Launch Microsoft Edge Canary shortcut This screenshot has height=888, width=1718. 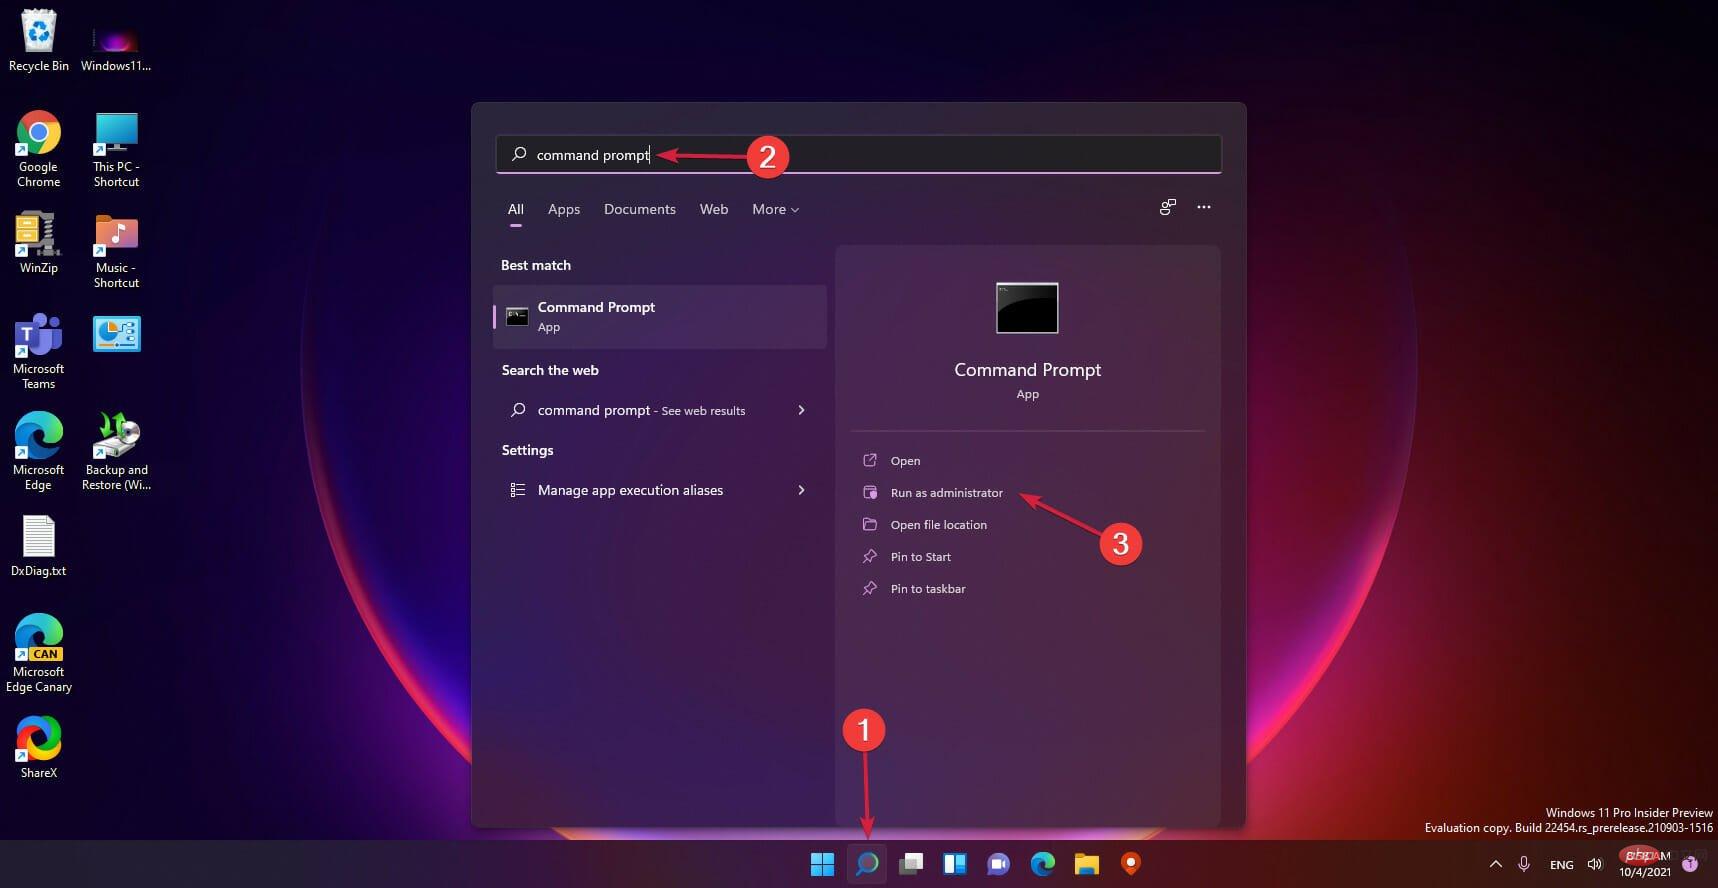[38, 654]
